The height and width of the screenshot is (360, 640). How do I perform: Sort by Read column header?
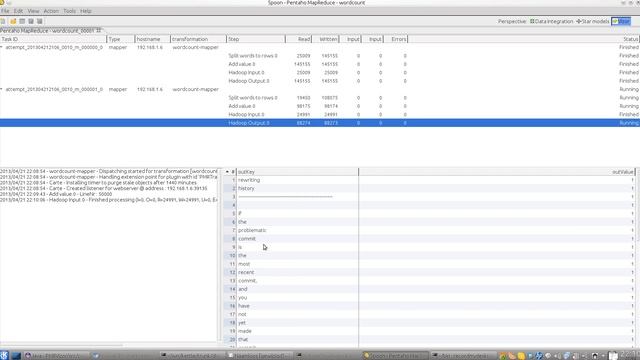(x=299, y=39)
